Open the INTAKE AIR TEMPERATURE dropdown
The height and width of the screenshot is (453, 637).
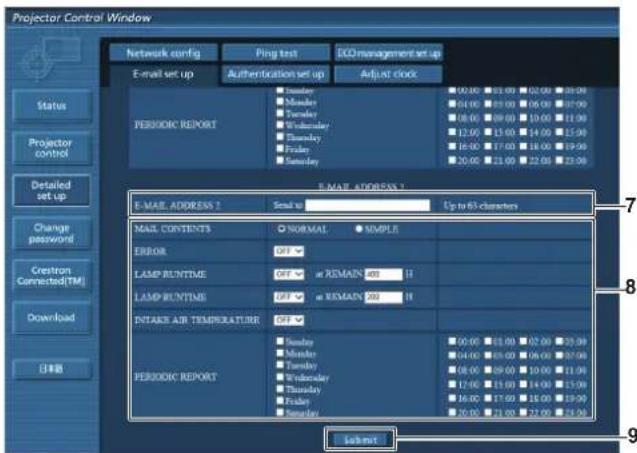click(288, 320)
